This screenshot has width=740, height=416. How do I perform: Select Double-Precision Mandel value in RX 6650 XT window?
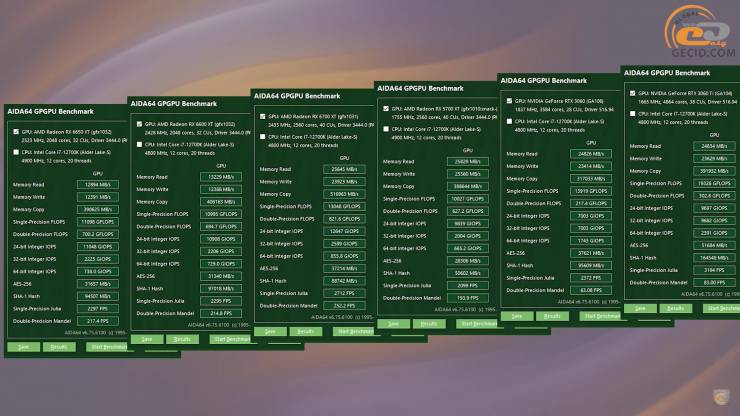click(98, 321)
